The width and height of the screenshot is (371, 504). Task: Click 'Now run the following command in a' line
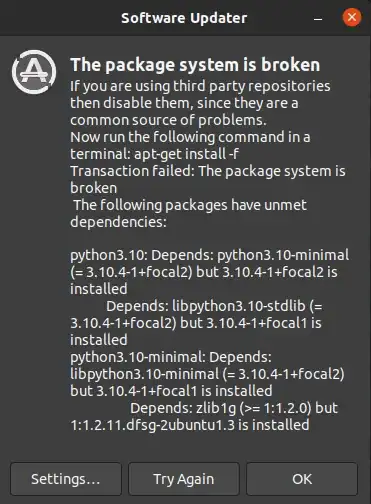click(190, 137)
